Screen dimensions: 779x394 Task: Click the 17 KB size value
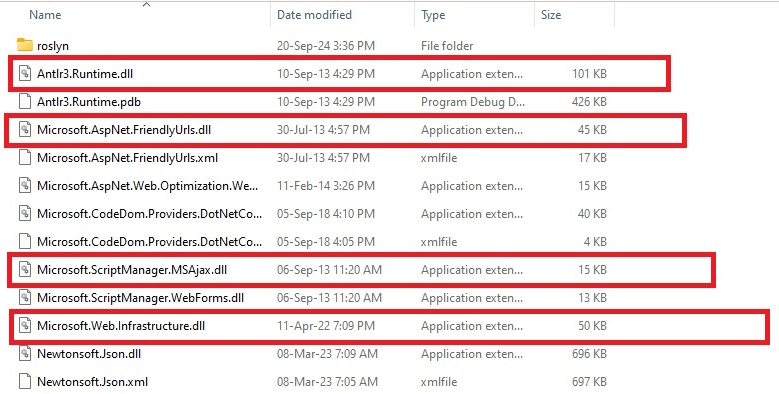pos(592,158)
